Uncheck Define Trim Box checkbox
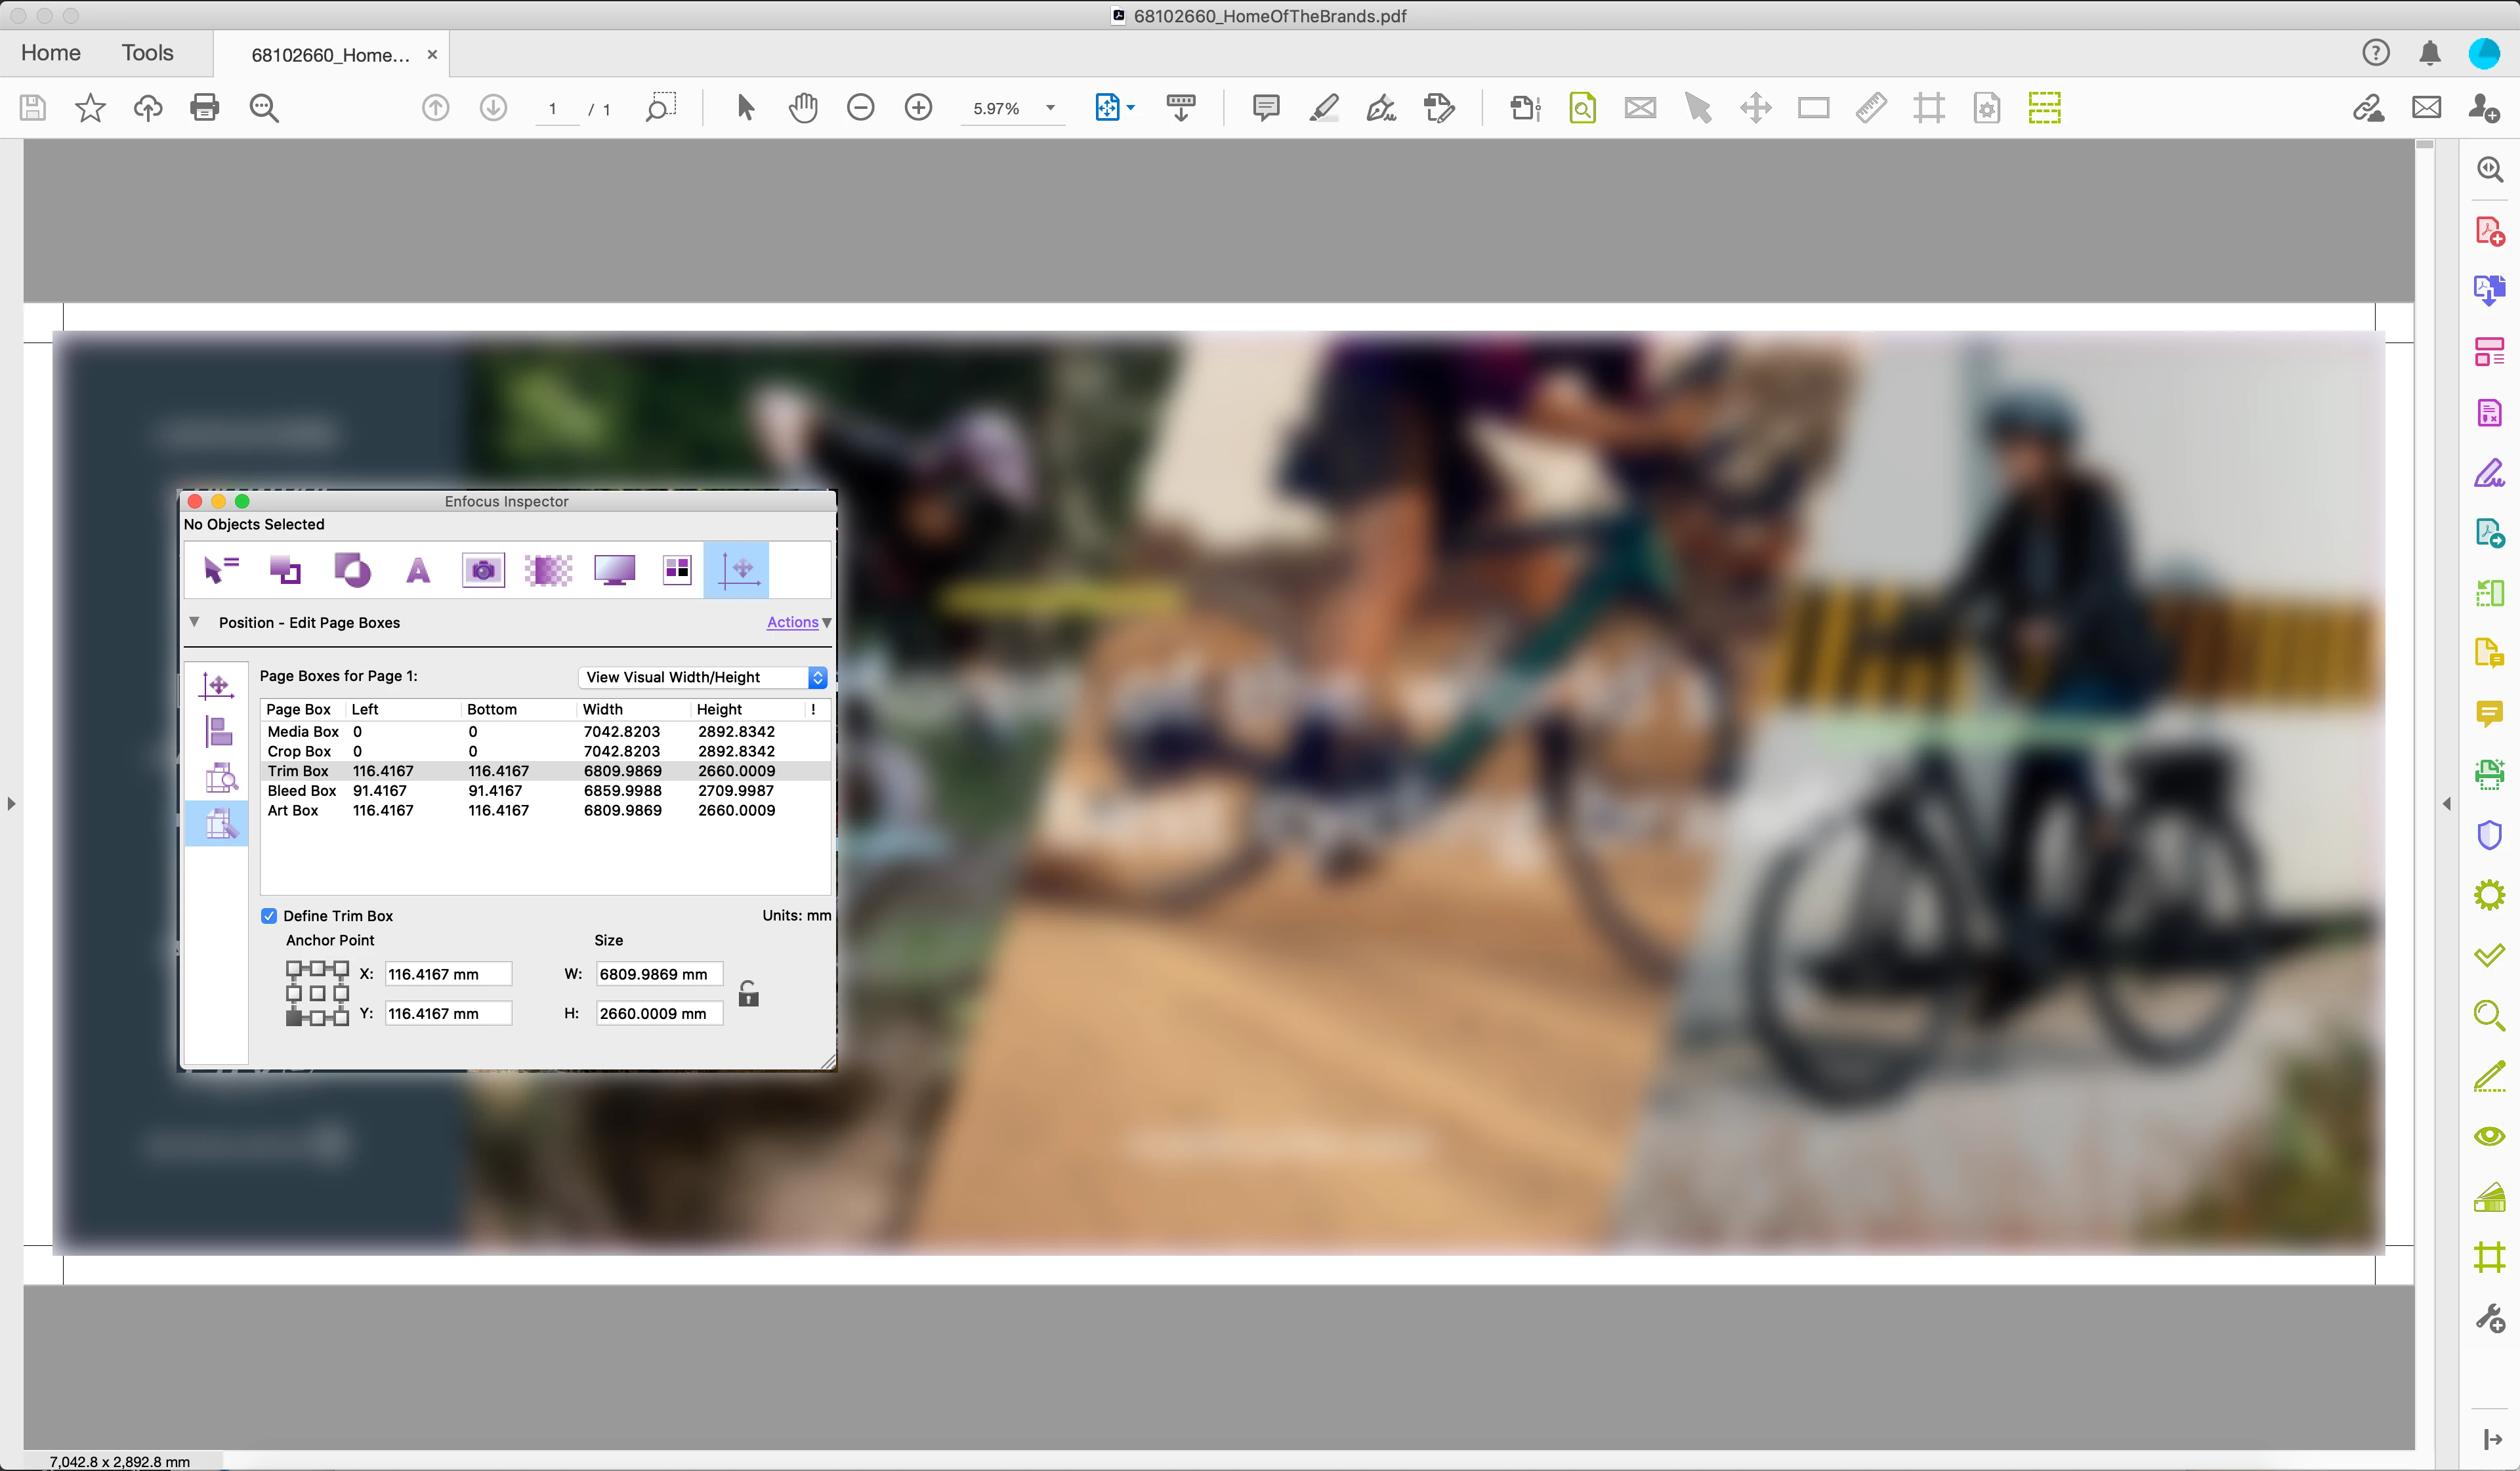 point(269,916)
